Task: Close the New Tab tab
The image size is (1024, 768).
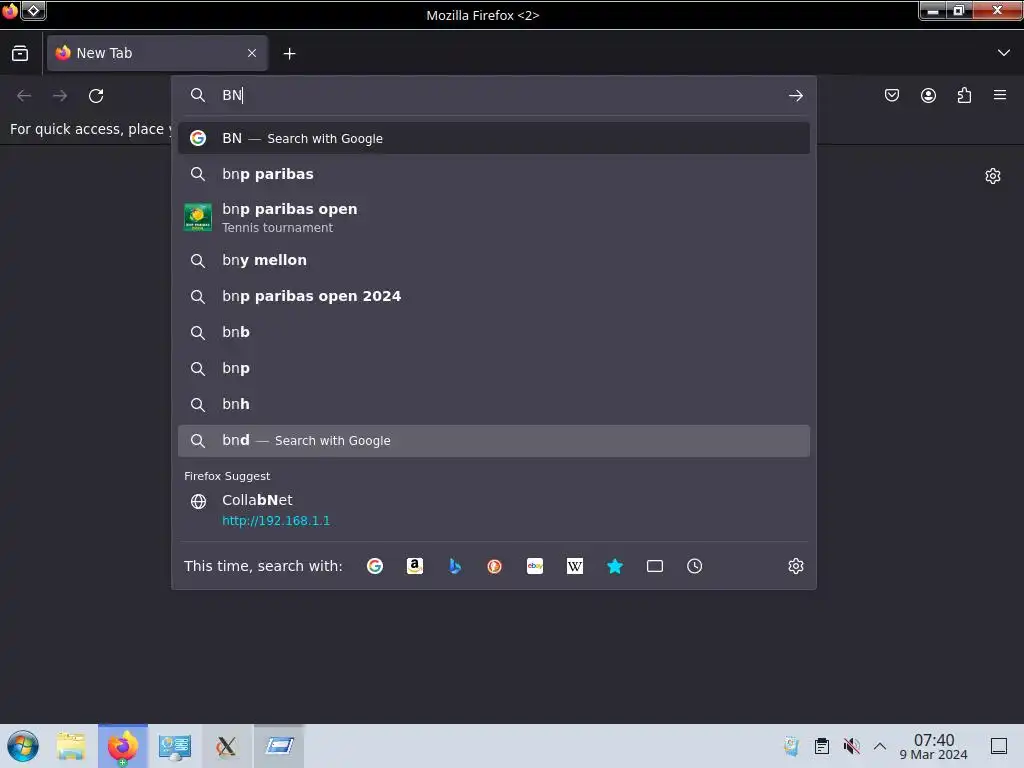Action: pyautogui.click(x=251, y=54)
